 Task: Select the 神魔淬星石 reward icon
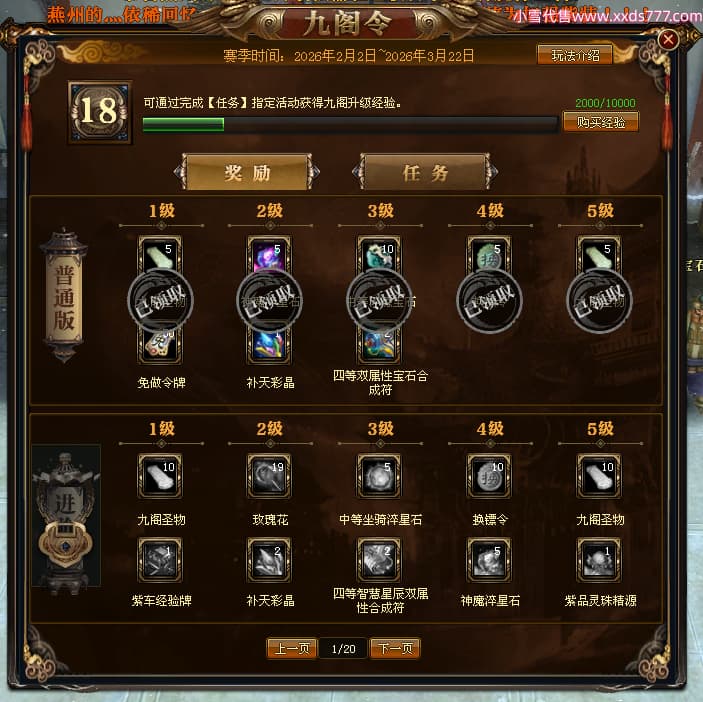(x=489, y=560)
